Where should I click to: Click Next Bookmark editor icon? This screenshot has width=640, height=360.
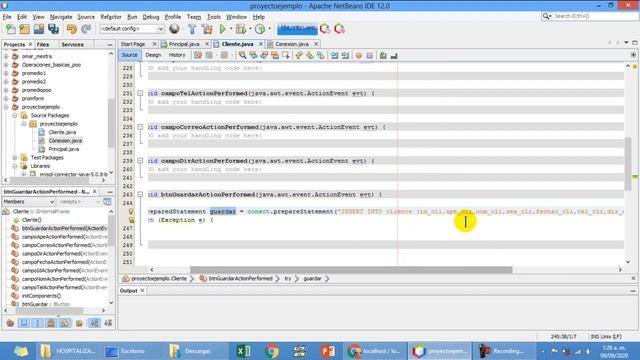(x=310, y=55)
